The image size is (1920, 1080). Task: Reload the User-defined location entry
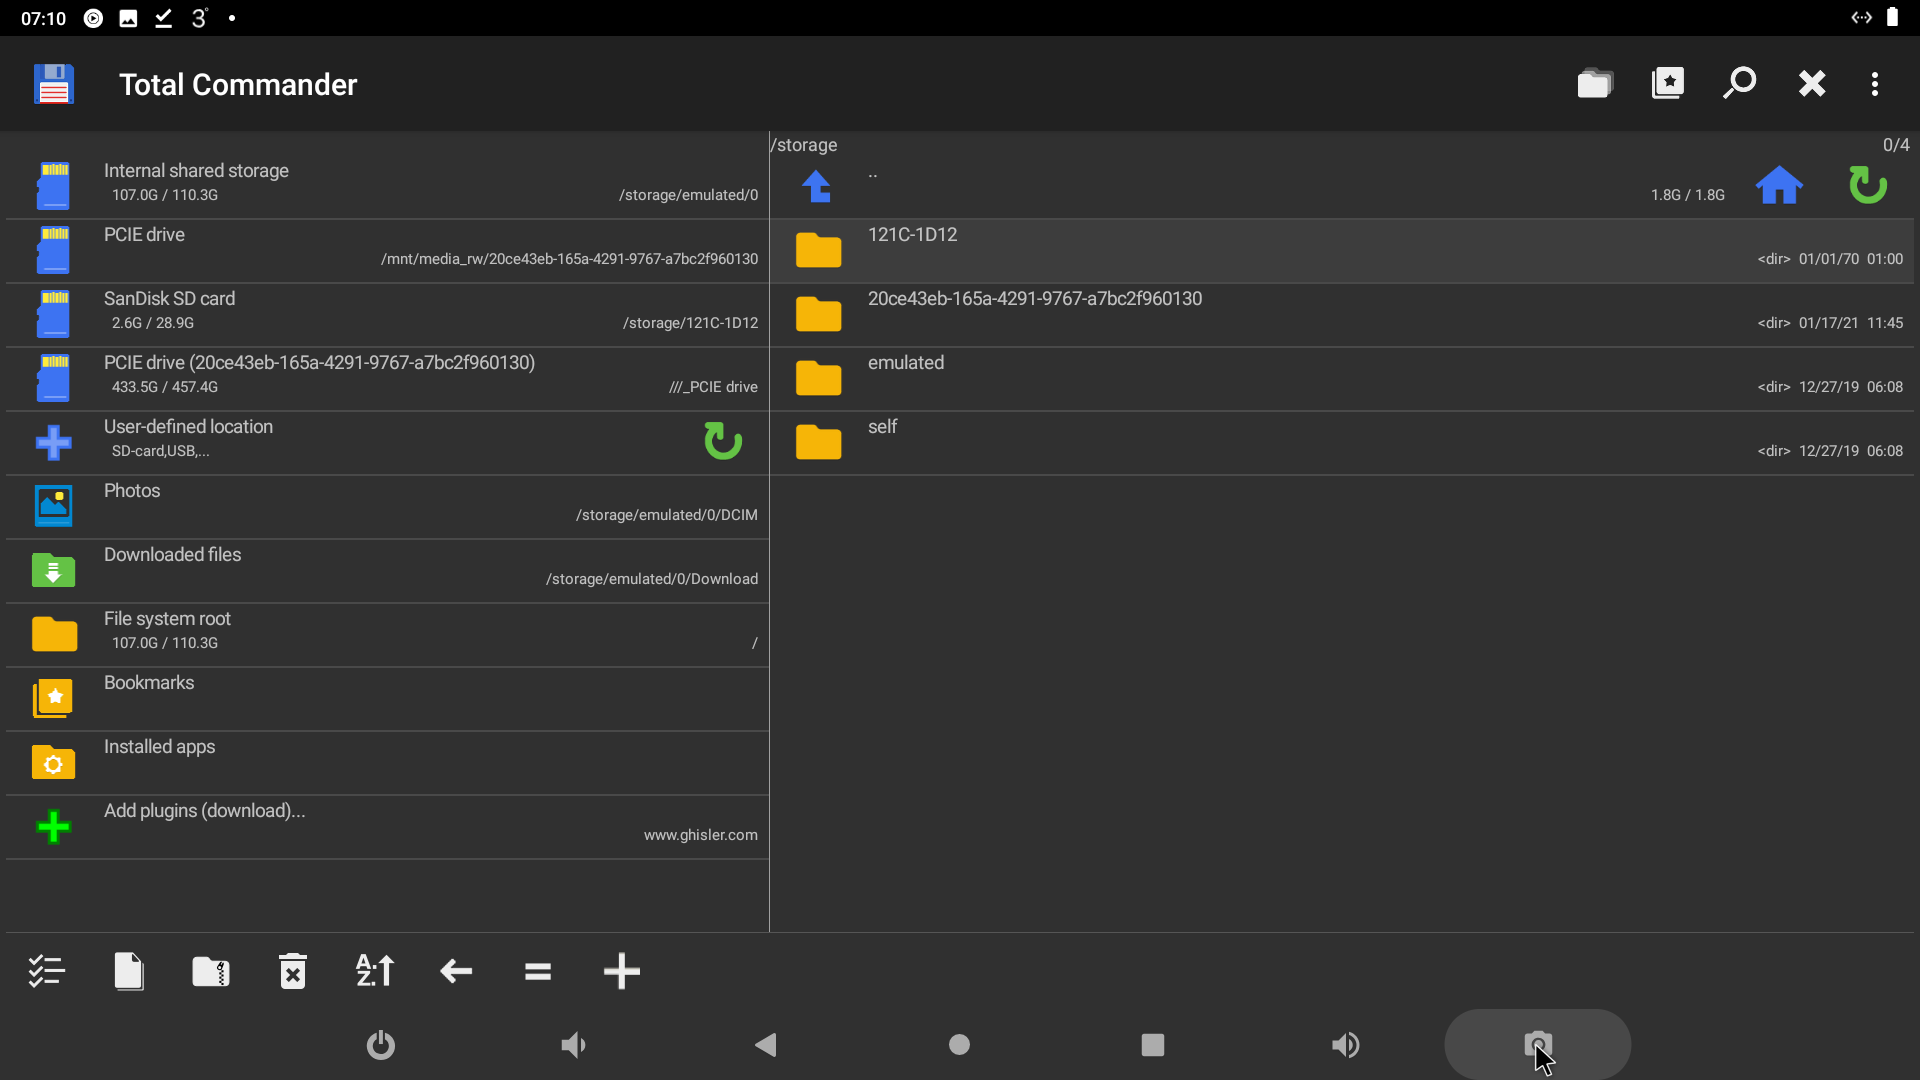click(x=722, y=441)
